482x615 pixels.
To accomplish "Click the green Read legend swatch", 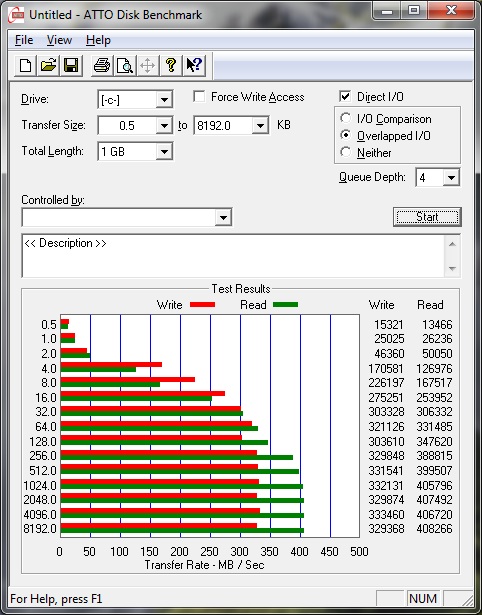I will [286, 305].
